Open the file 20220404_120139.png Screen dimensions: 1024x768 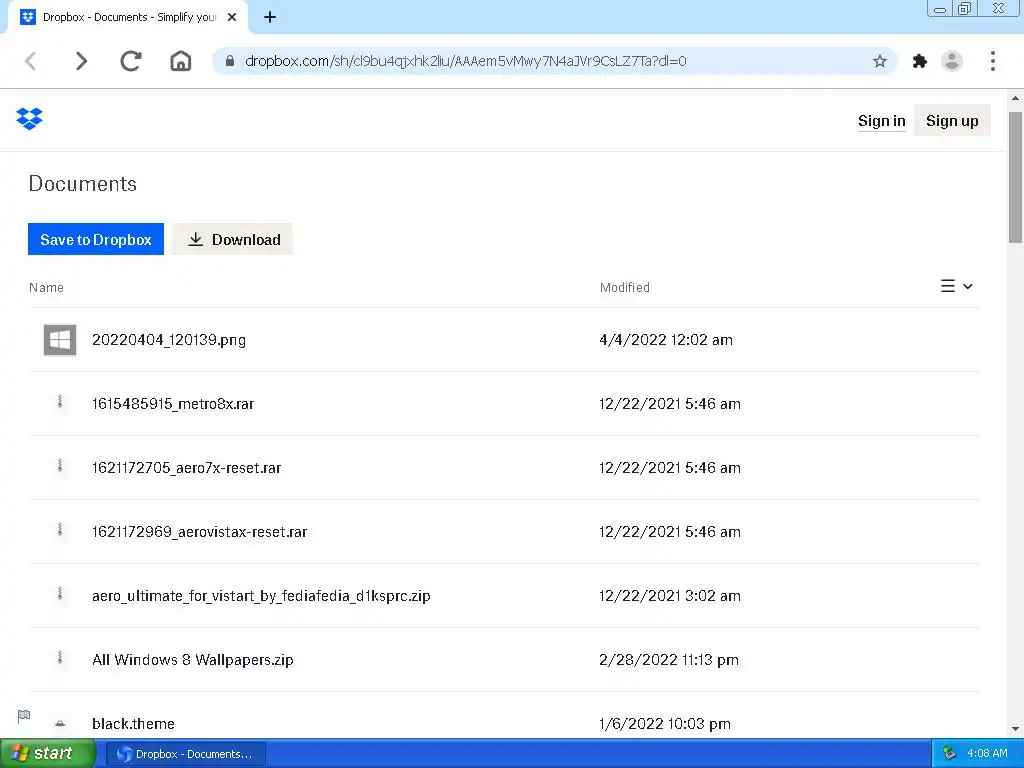[169, 340]
